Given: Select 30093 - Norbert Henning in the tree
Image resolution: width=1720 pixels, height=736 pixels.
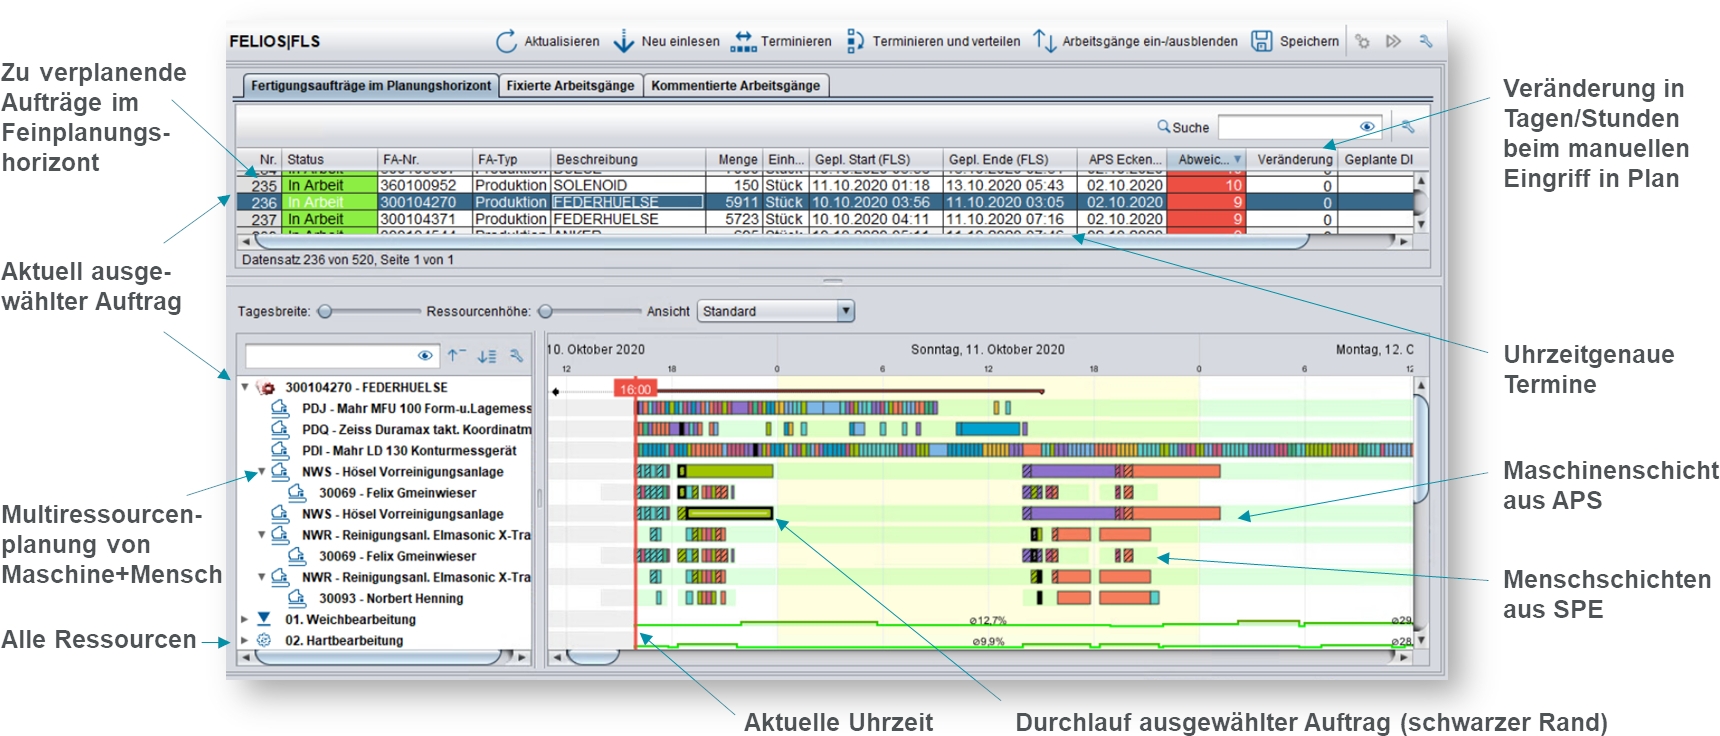Looking at the screenshot, I should (x=391, y=598).
